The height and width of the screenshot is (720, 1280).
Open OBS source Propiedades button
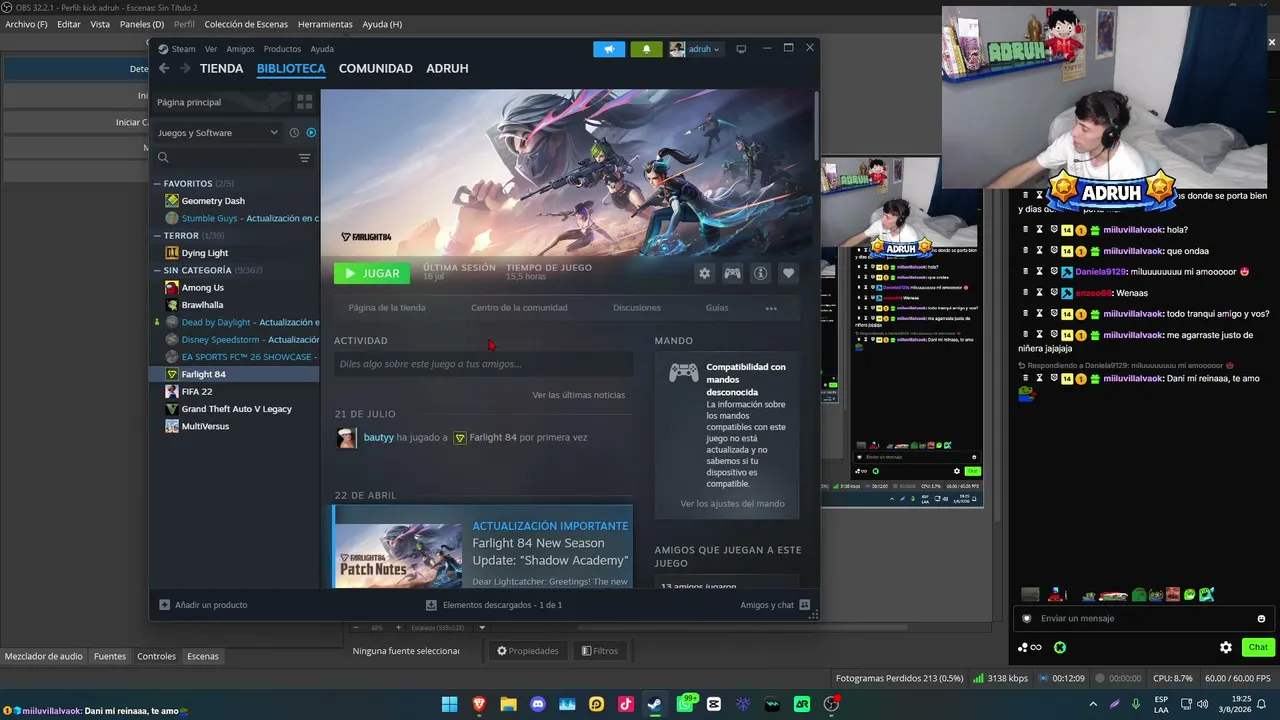(528, 651)
